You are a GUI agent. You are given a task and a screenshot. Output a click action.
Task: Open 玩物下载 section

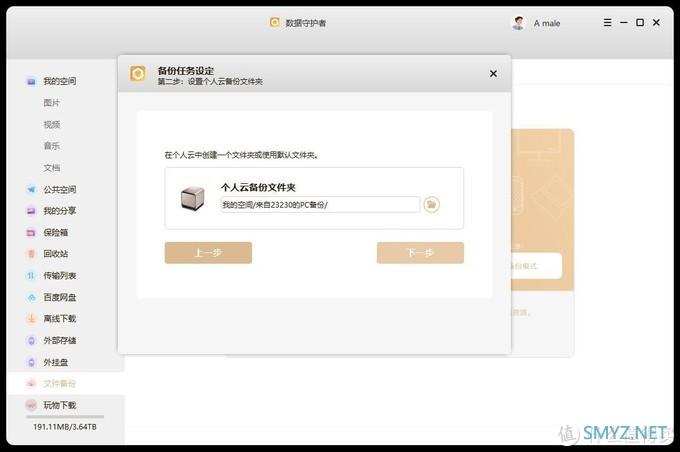pos(60,405)
